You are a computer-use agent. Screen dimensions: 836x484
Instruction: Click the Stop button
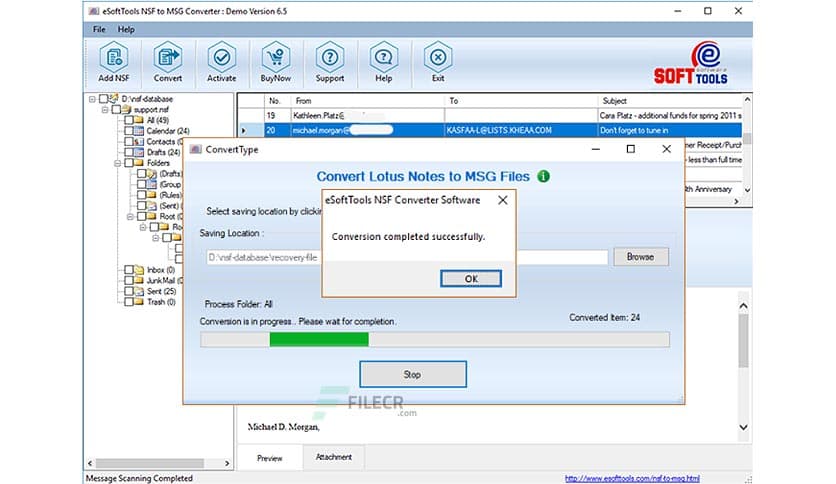point(413,374)
